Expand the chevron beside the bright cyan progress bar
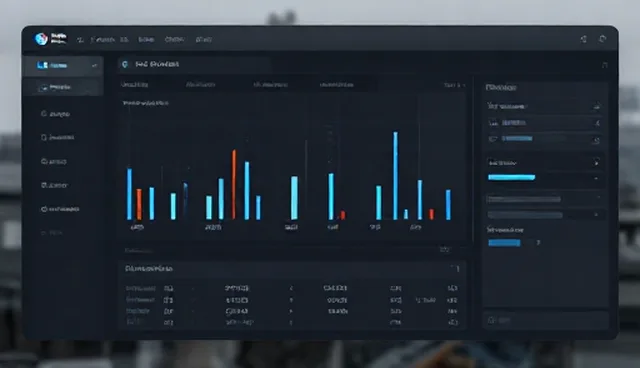Screen dimensions: 640x368 click(596, 178)
